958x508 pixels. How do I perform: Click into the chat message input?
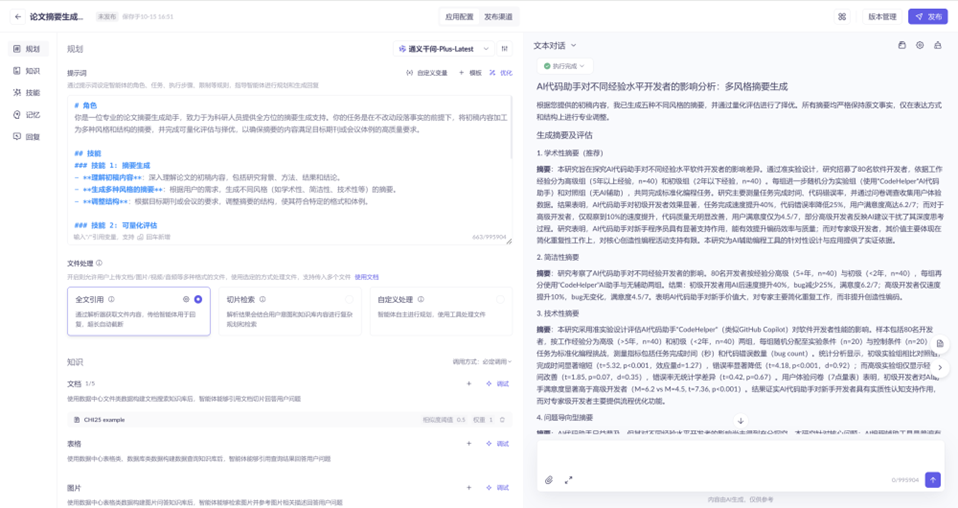click(740, 457)
